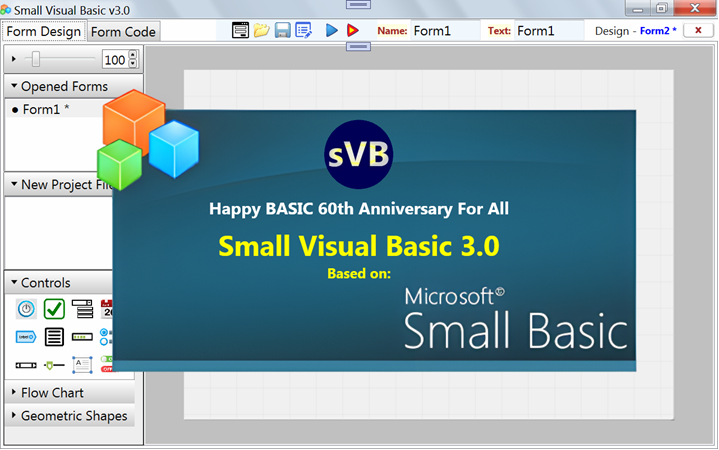Expand the Flow Chart section

15,393
